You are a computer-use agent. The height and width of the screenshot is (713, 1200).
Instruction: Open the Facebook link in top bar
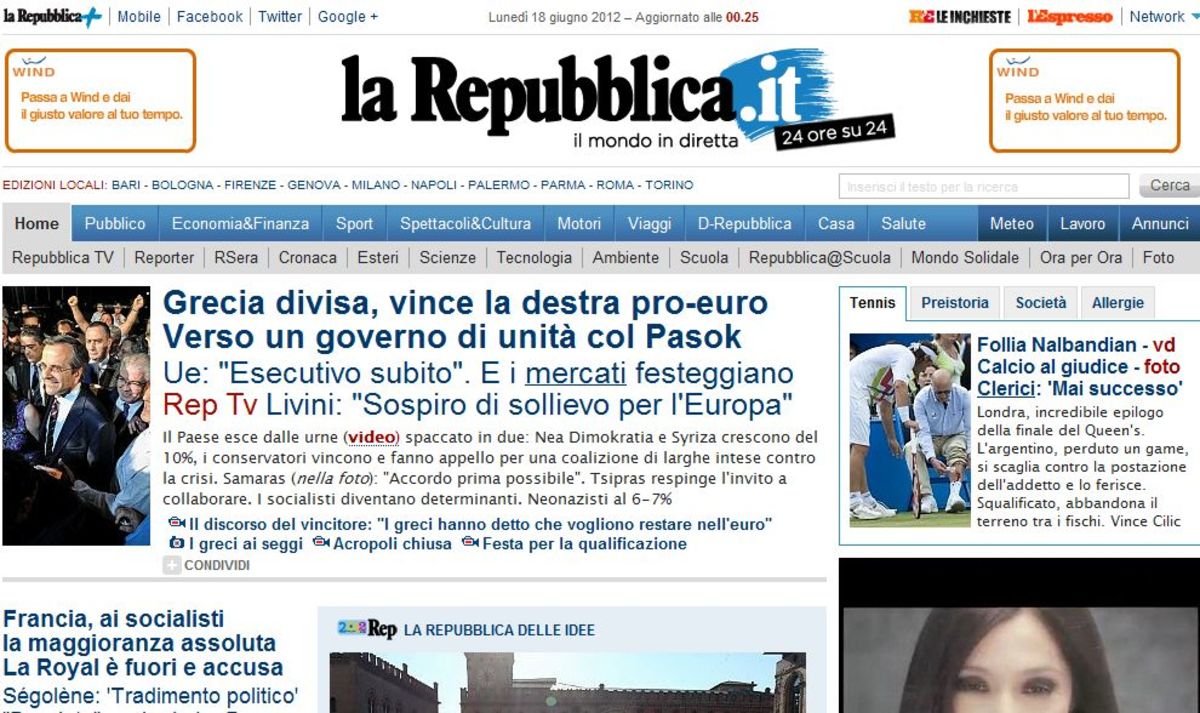[210, 17]
